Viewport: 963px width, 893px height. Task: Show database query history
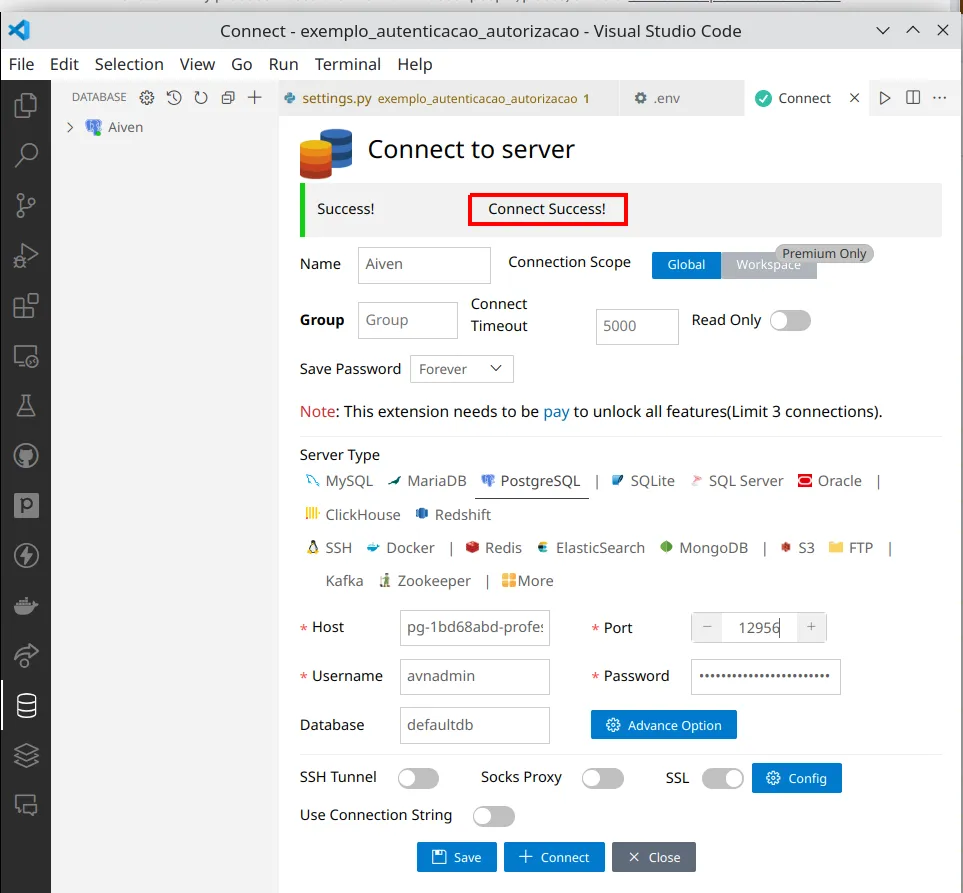[174, 98]
